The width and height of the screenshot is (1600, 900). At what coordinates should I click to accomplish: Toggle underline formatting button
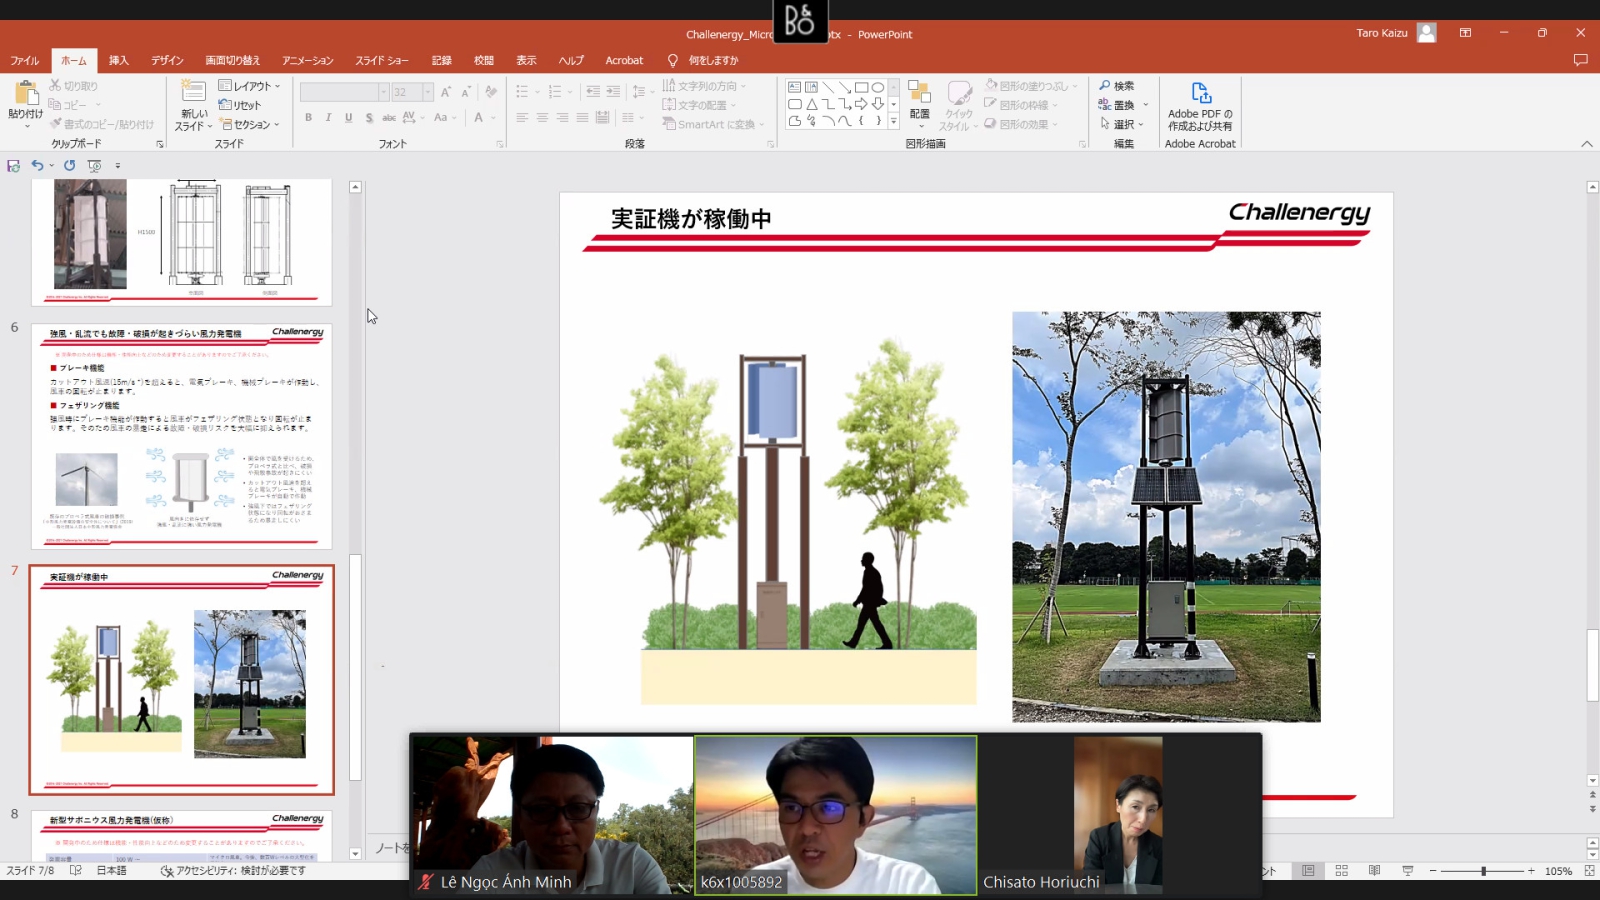tap(348, 118)
